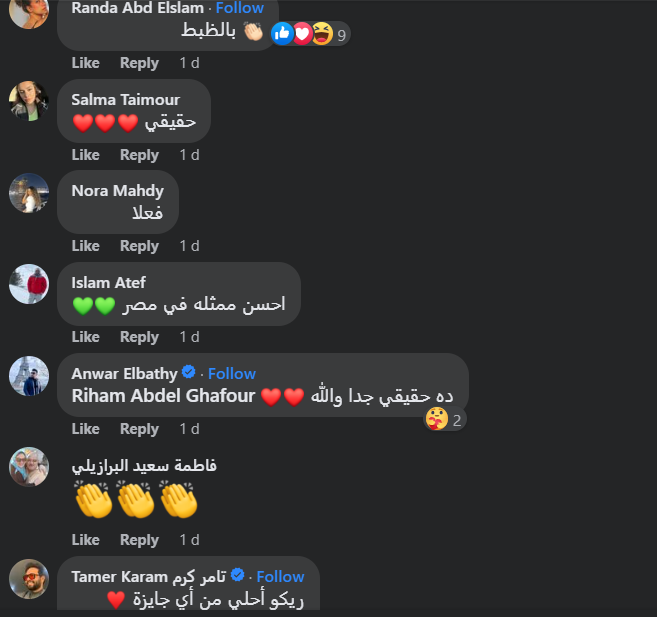
Task: Open Randa Abd Elslam's profile picture
Action: tap(29, 10)
